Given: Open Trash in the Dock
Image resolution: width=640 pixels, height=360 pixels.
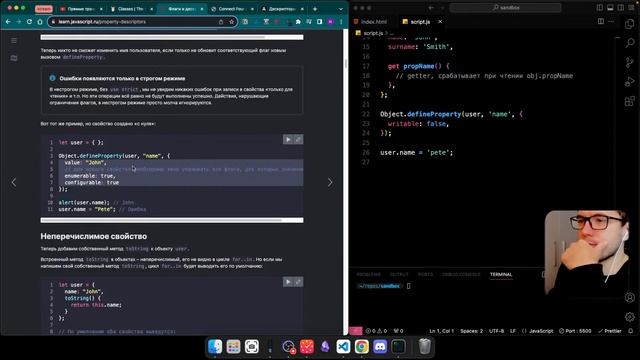Looking at the screenshot, I should click(425, 347).
